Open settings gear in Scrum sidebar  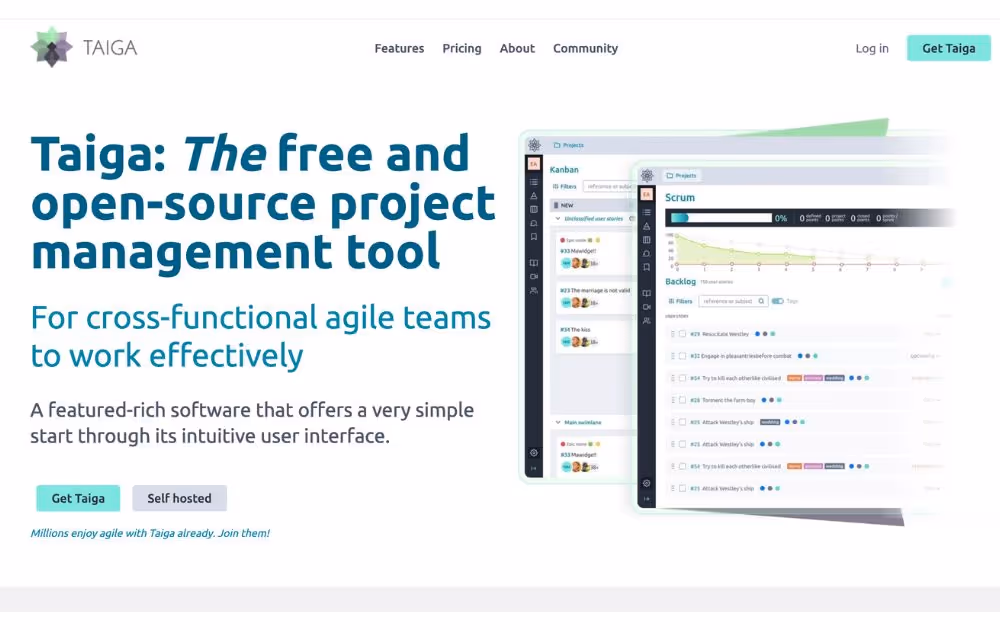pos(647,483)
